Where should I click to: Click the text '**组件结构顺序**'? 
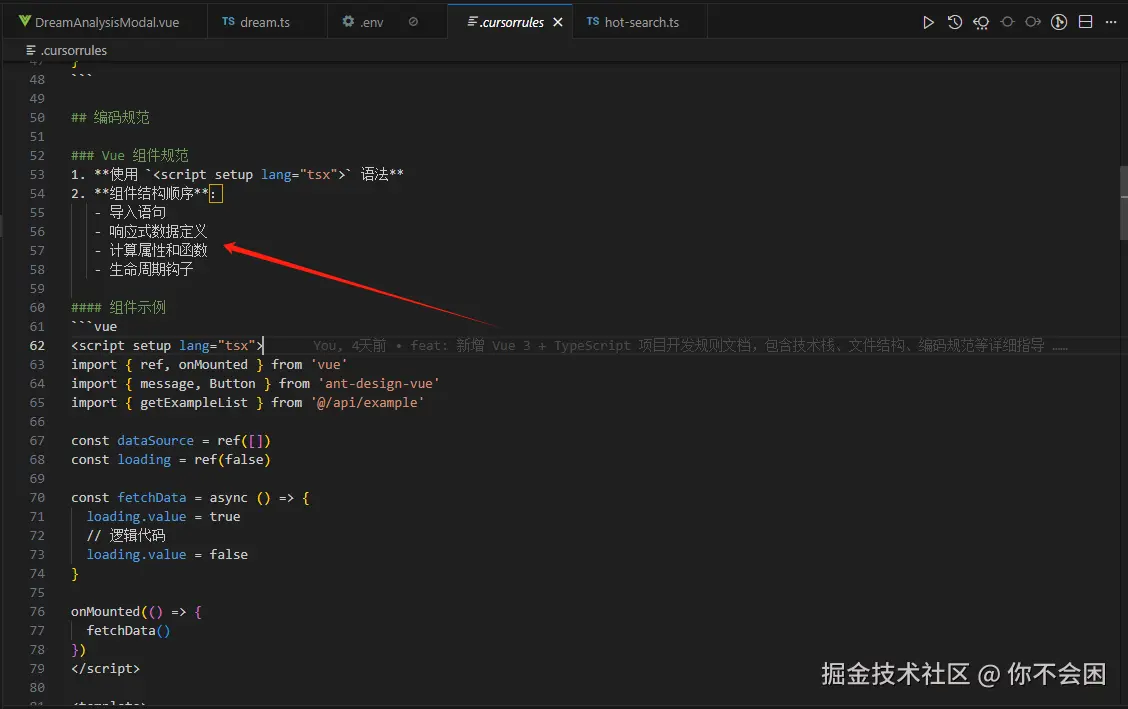[x=151, y=194]
